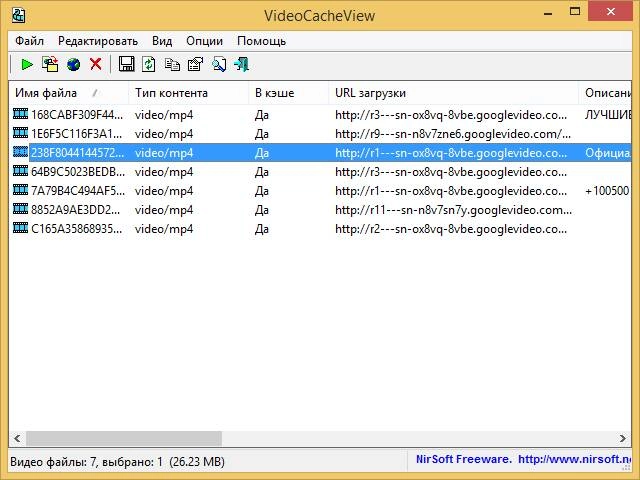Refresh the video cache list
The height and width of the screenshot is (480, 640).
pyautogui.click(x=149, y=64)
